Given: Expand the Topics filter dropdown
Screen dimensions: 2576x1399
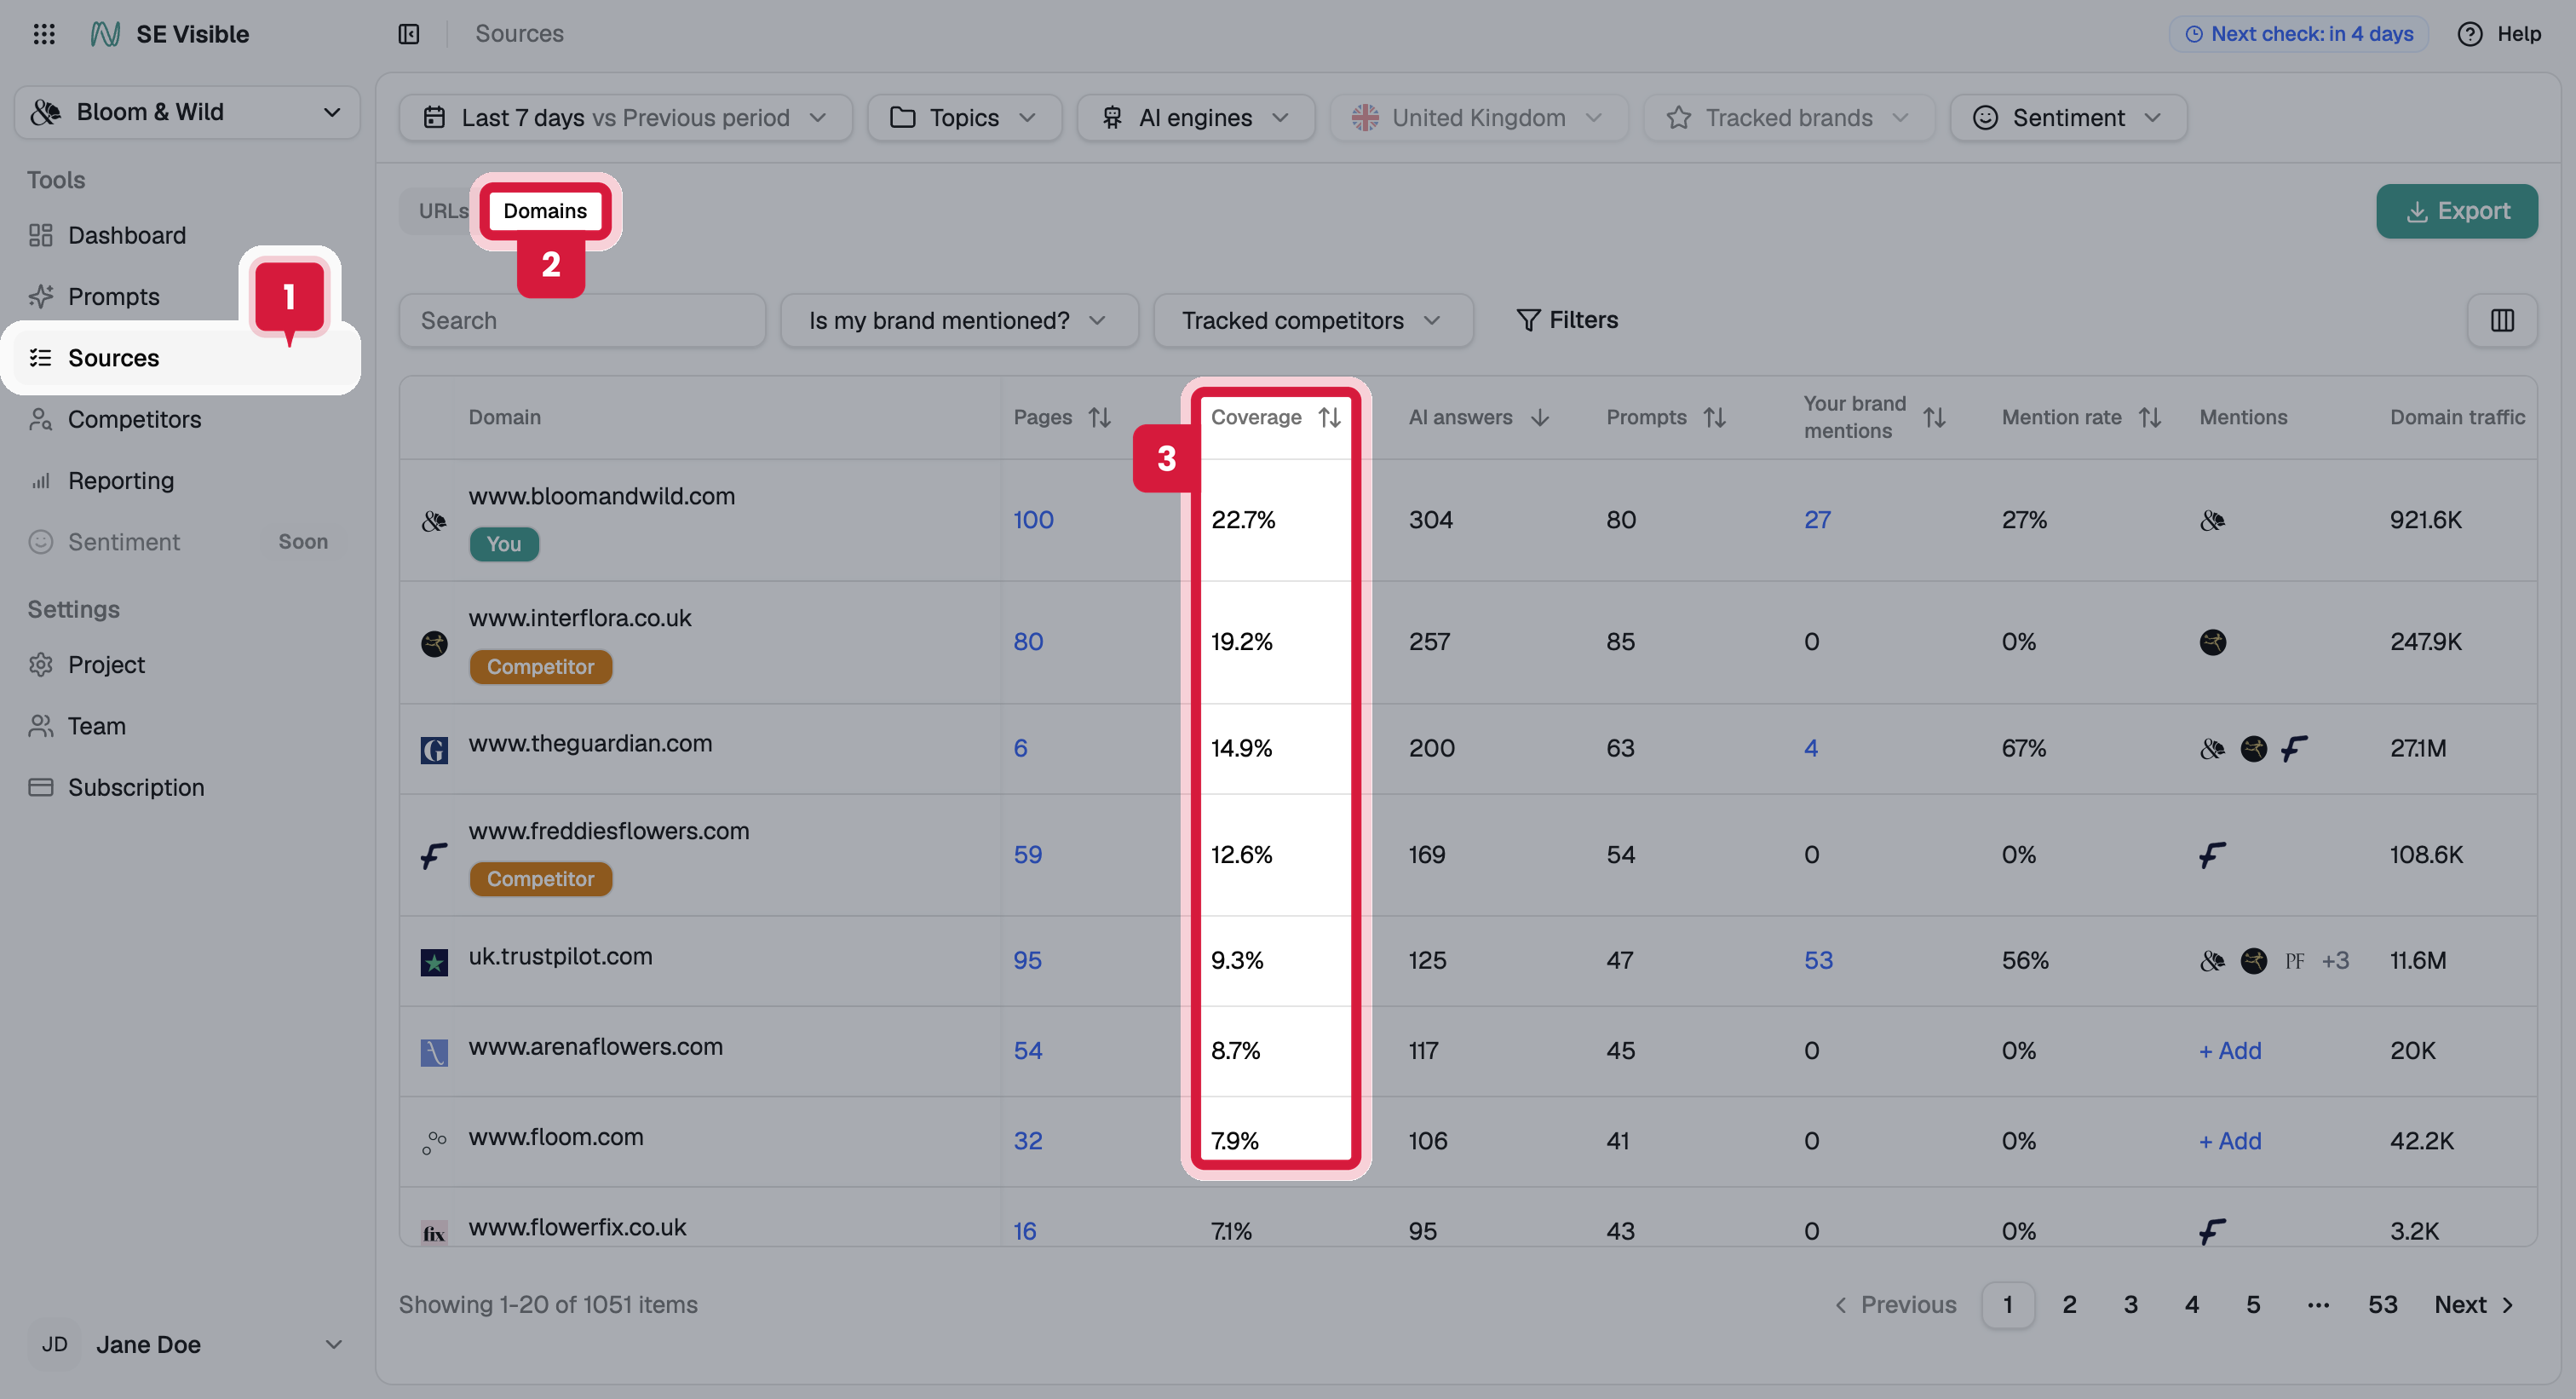Looking at the screenshot, I should 964,118.
